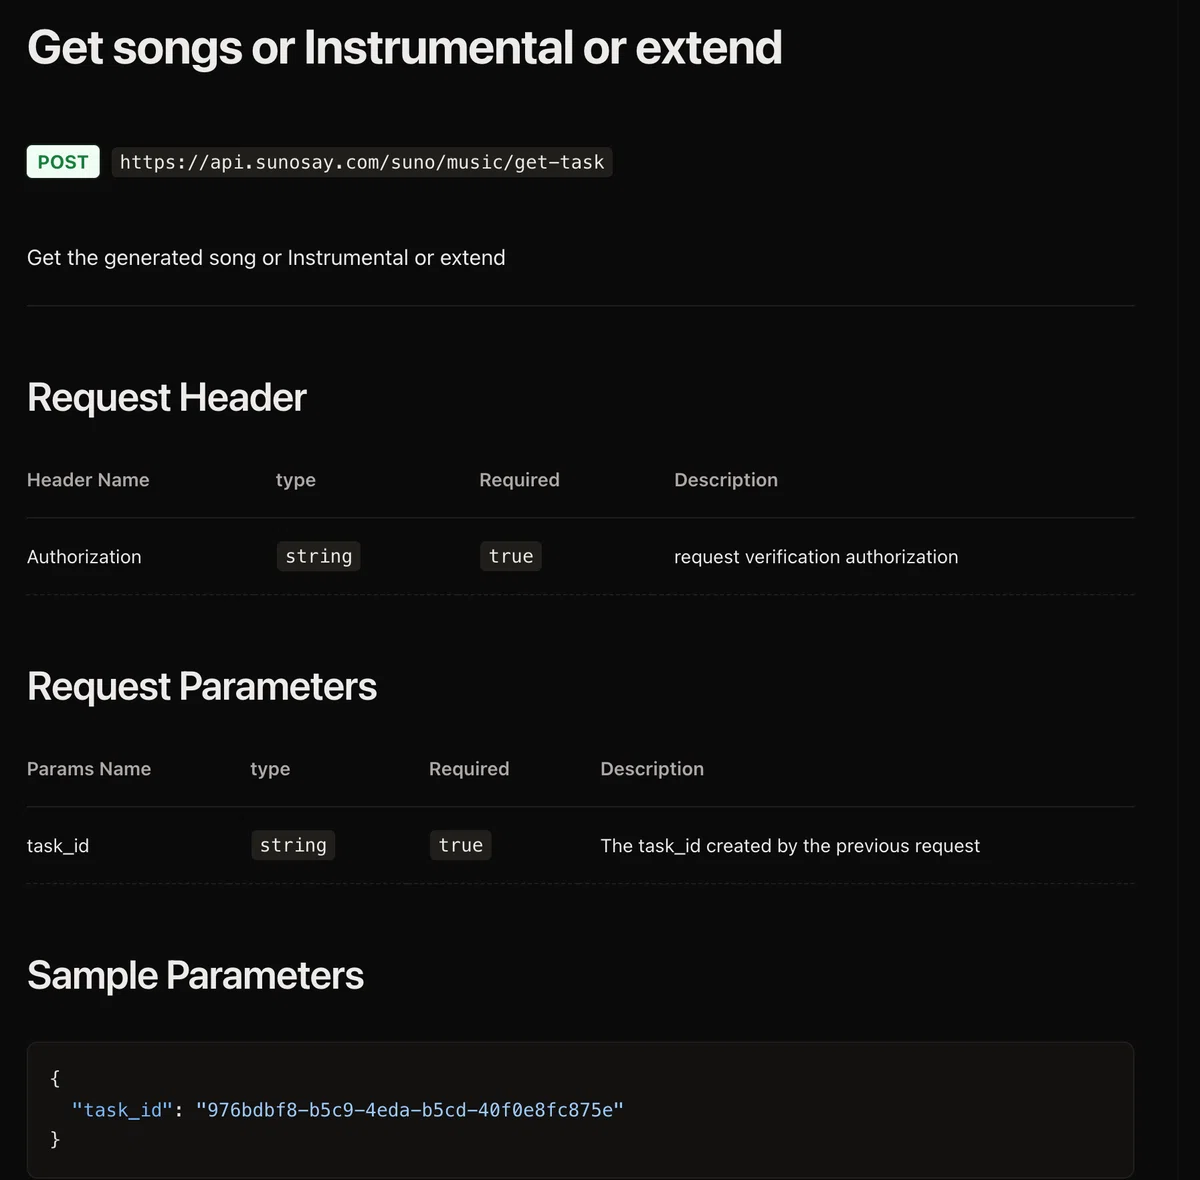Image resolution: width=1200 pixels, height=1180 pixels.
Task: Click the green POST method badge
Action: coord(63,162)
